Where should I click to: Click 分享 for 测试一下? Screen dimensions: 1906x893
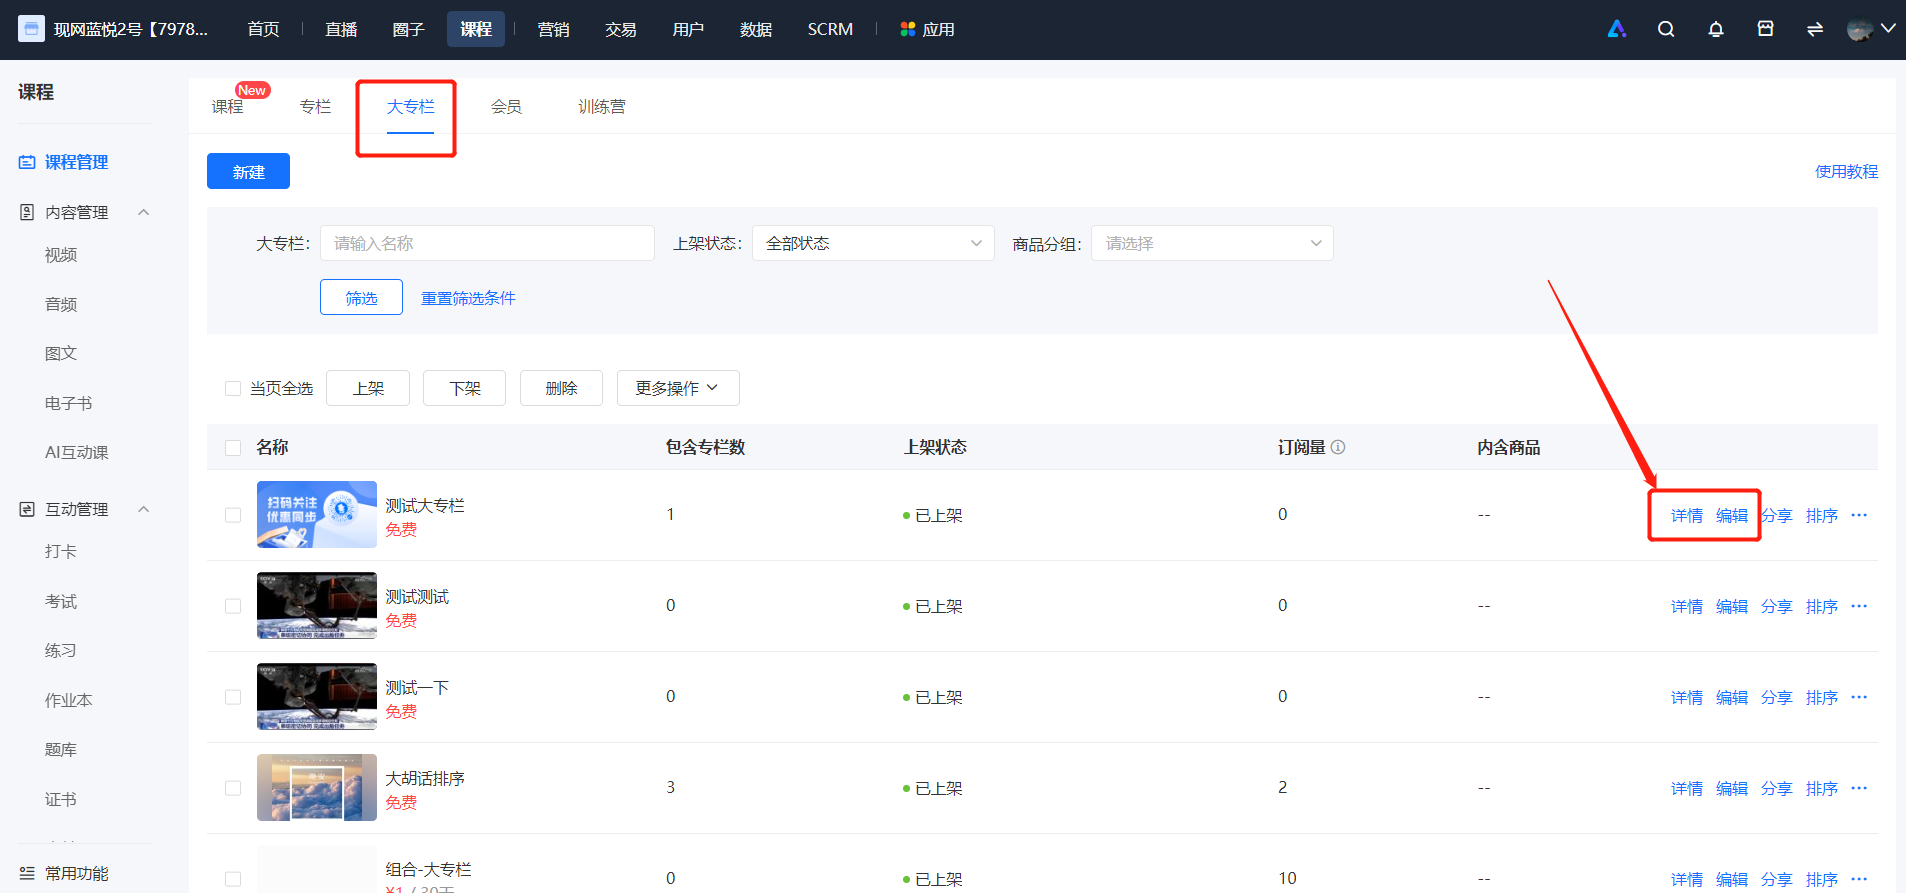pyautogui.click(x=1777, y=697)
